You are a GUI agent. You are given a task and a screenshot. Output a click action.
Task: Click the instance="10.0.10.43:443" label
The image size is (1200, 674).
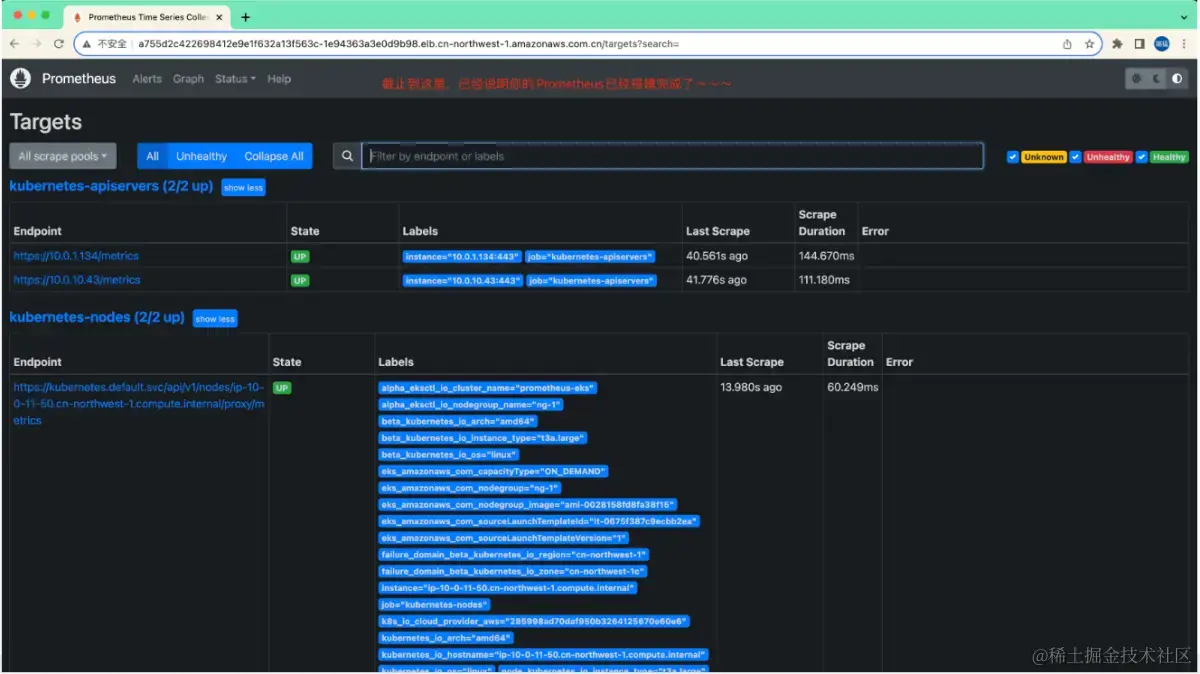tap(462, 281)
